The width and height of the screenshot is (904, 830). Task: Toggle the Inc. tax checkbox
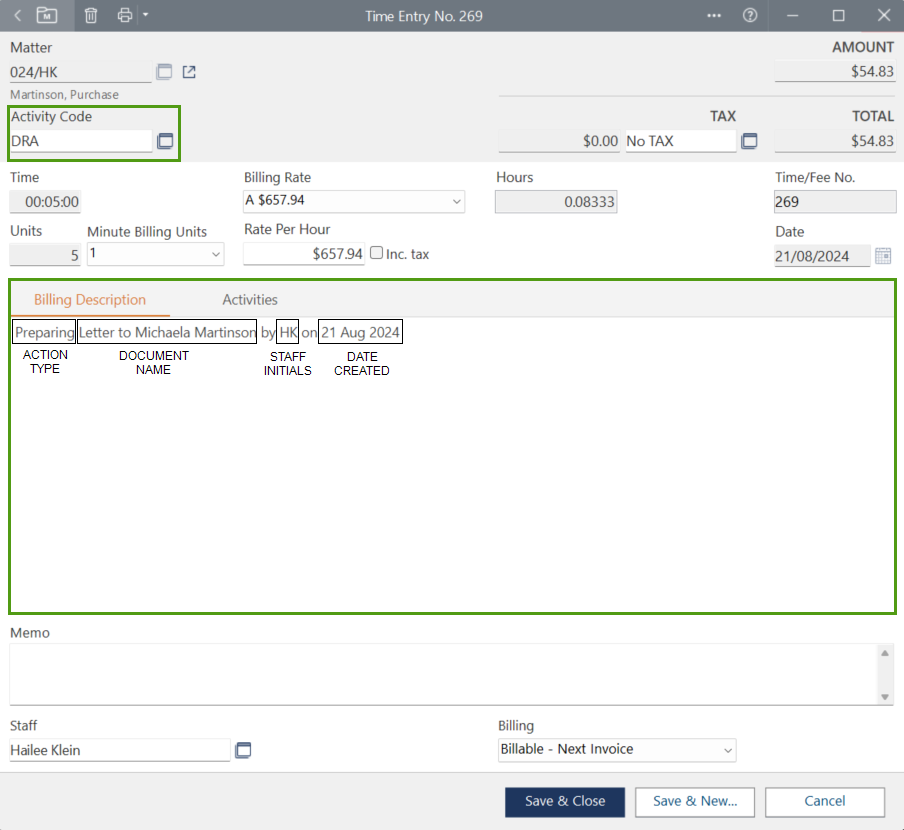377,253
